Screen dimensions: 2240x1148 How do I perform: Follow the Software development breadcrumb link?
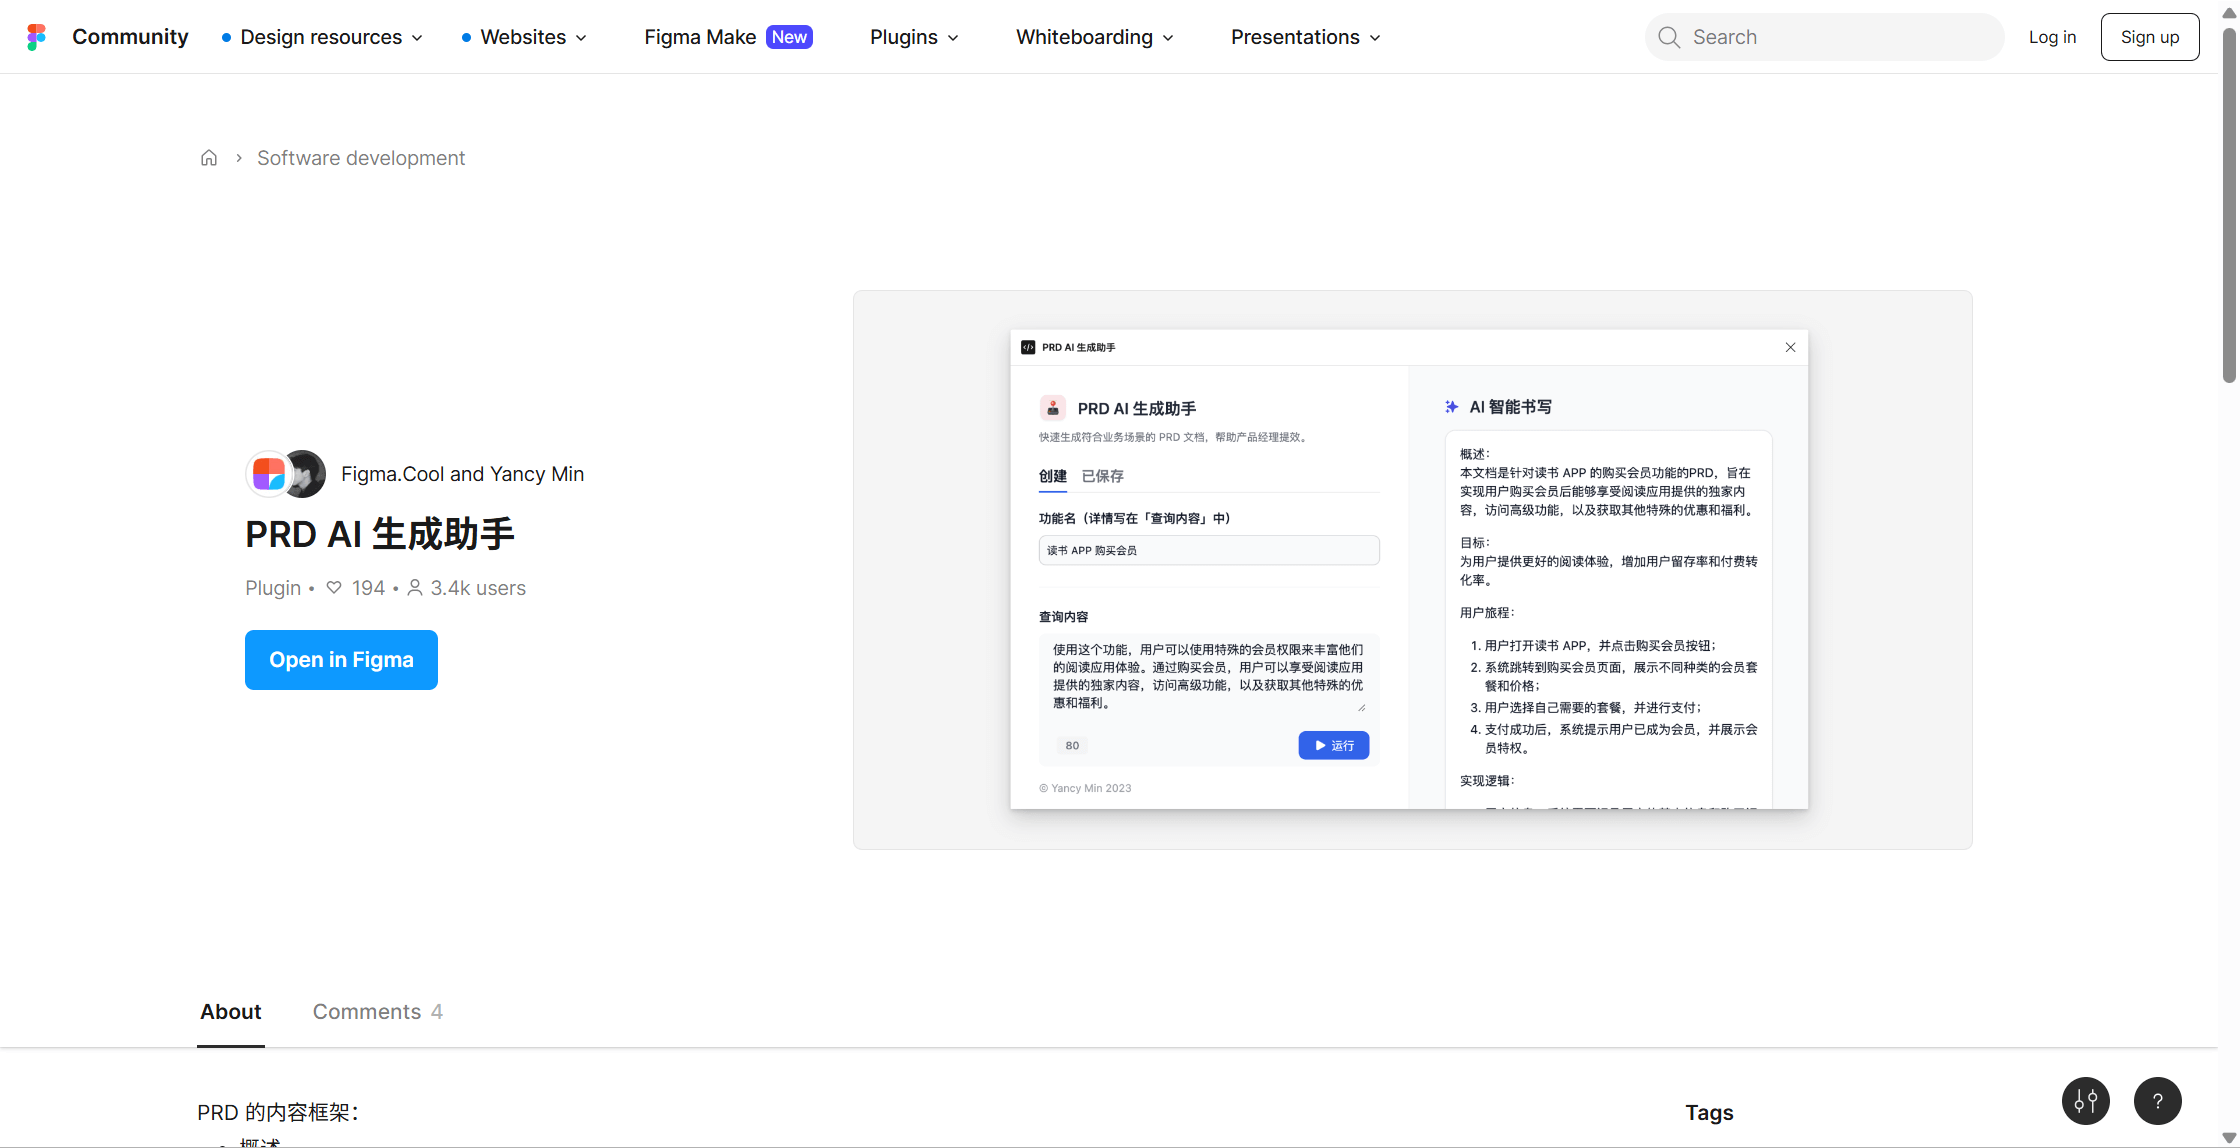361,158
